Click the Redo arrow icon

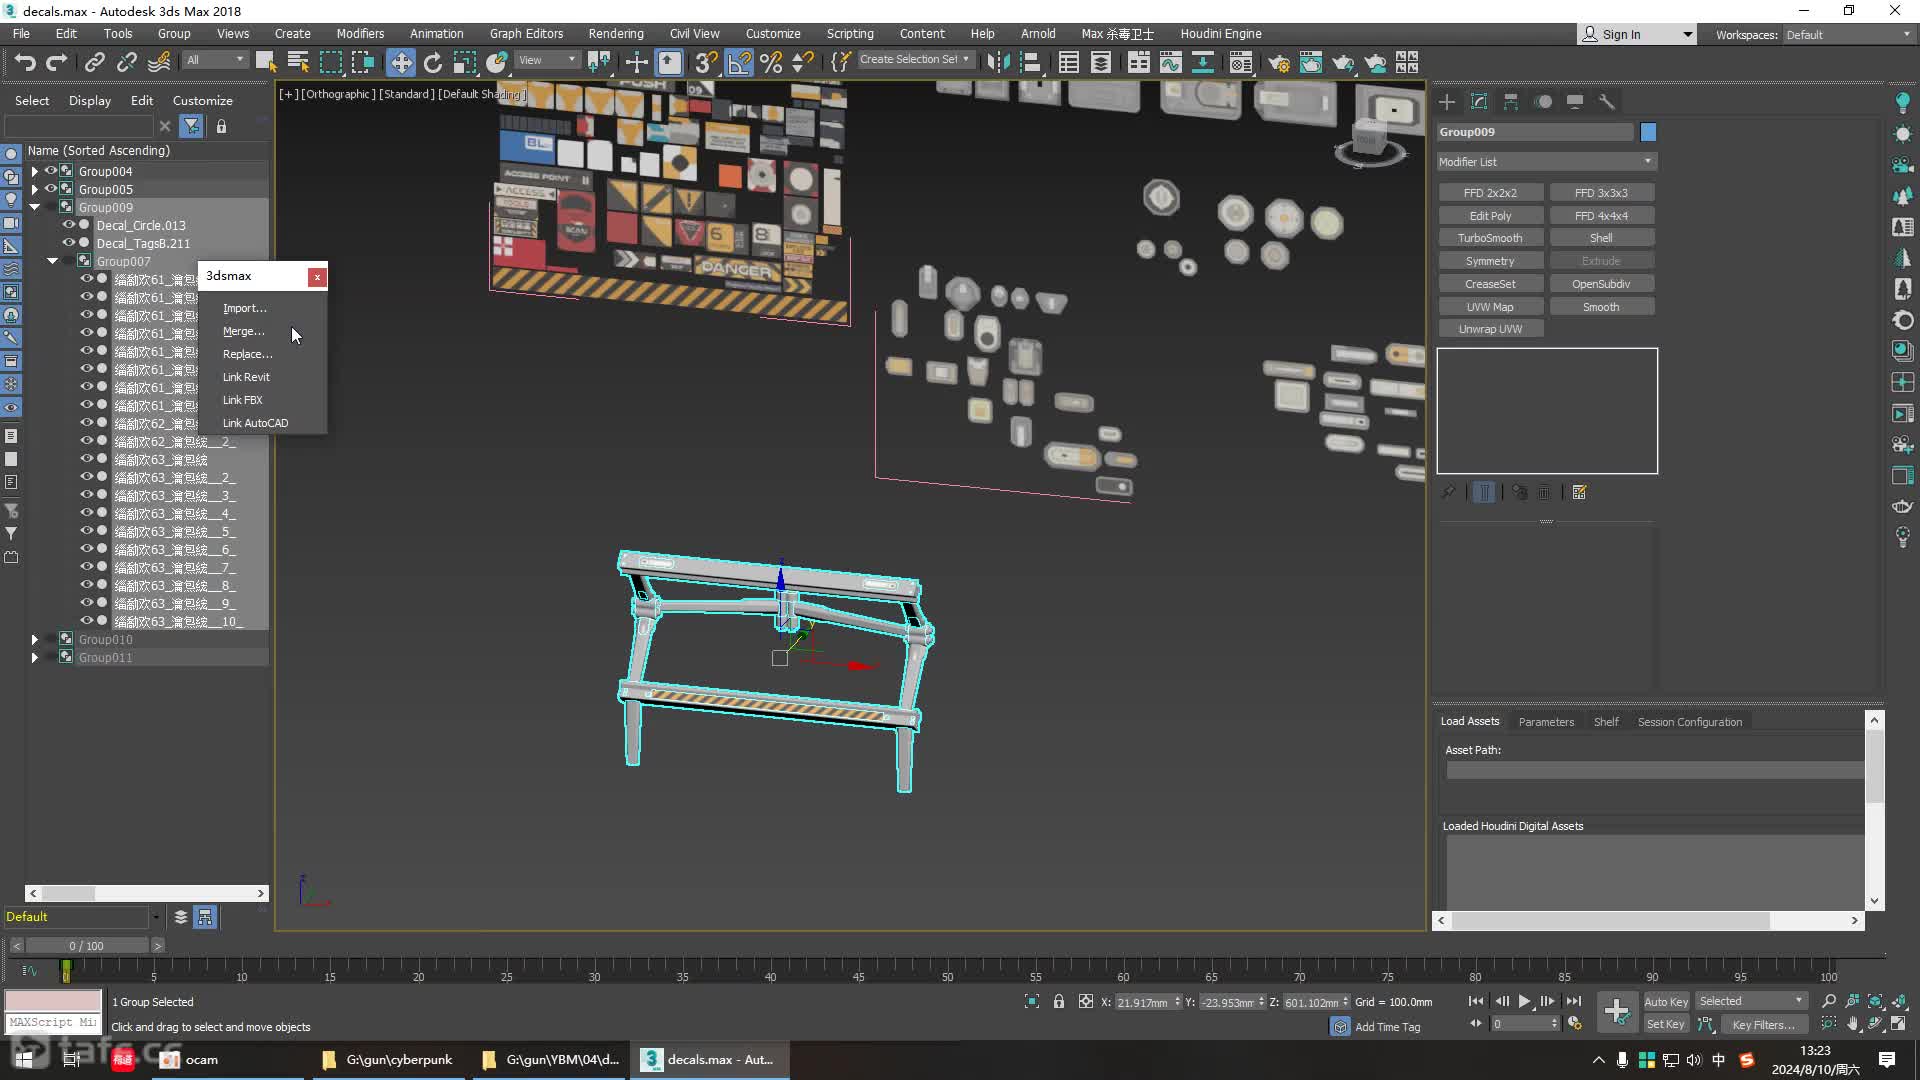click(57, 63)
